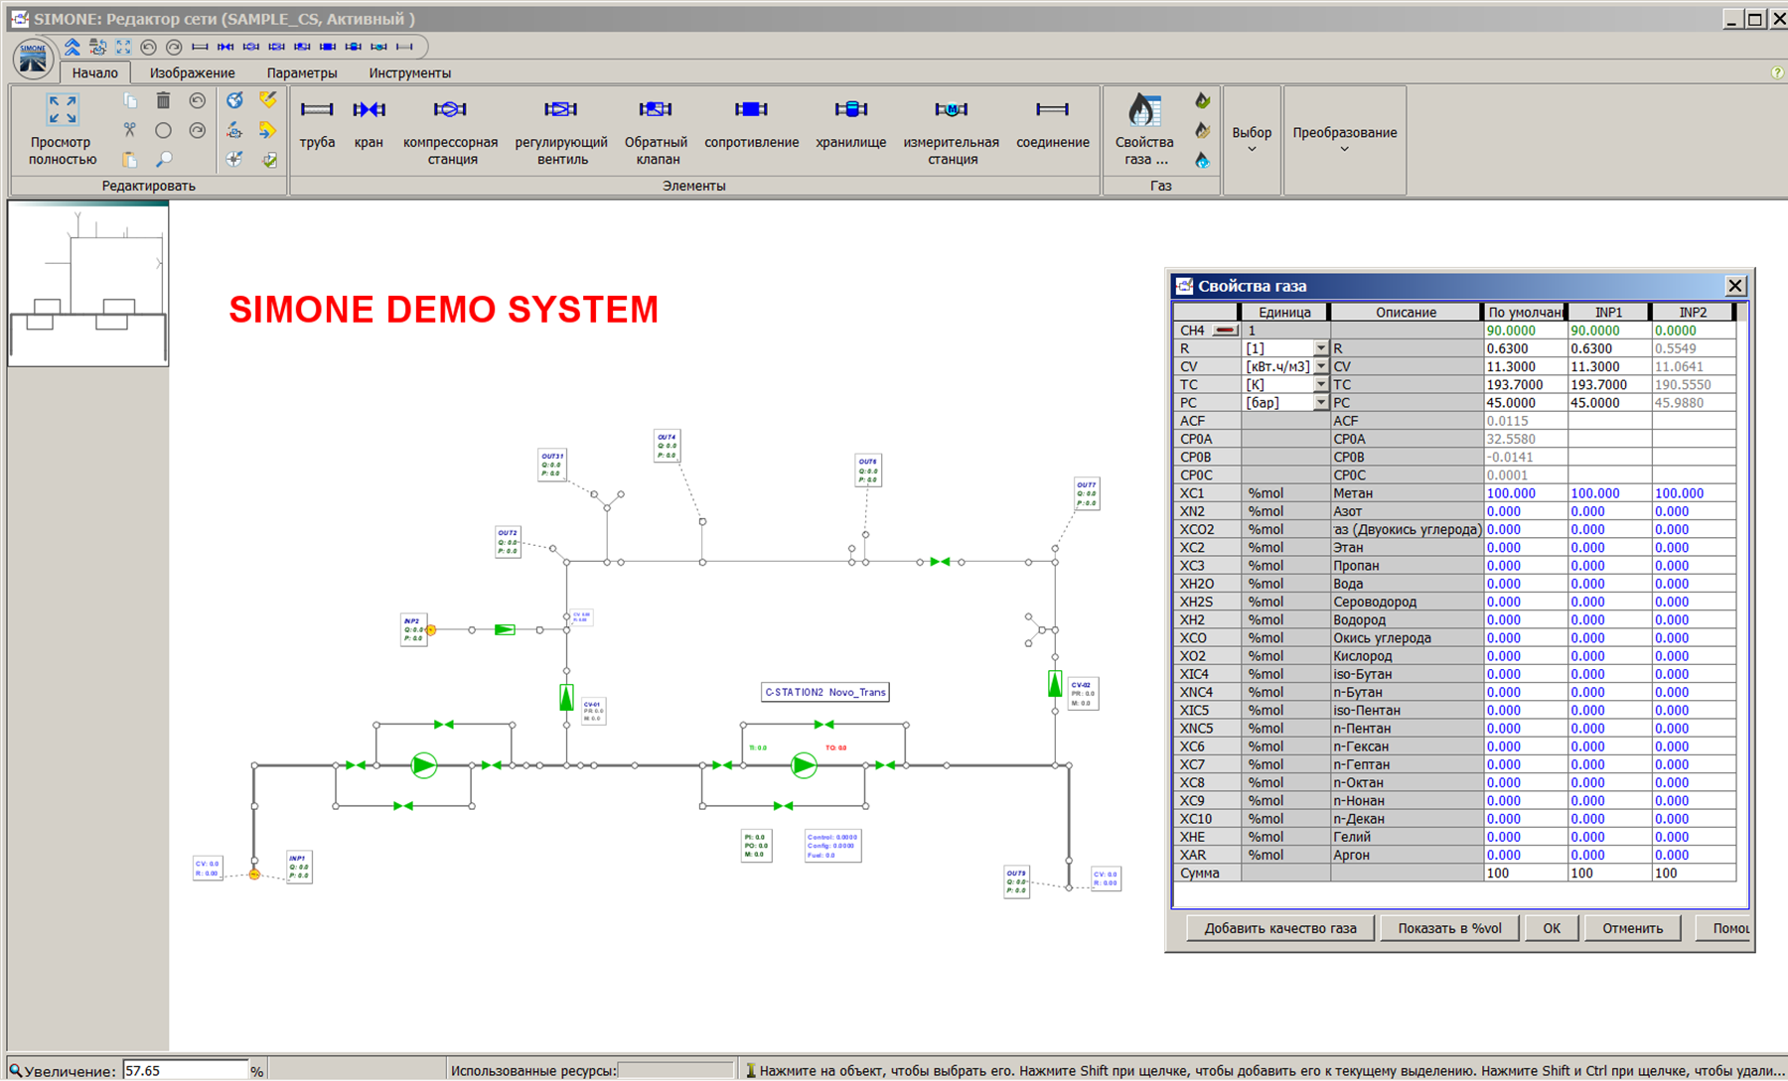Click the Увеличение zoom percentage field
Viewport: 1788px width, 1081px height.
point(185,1070)
